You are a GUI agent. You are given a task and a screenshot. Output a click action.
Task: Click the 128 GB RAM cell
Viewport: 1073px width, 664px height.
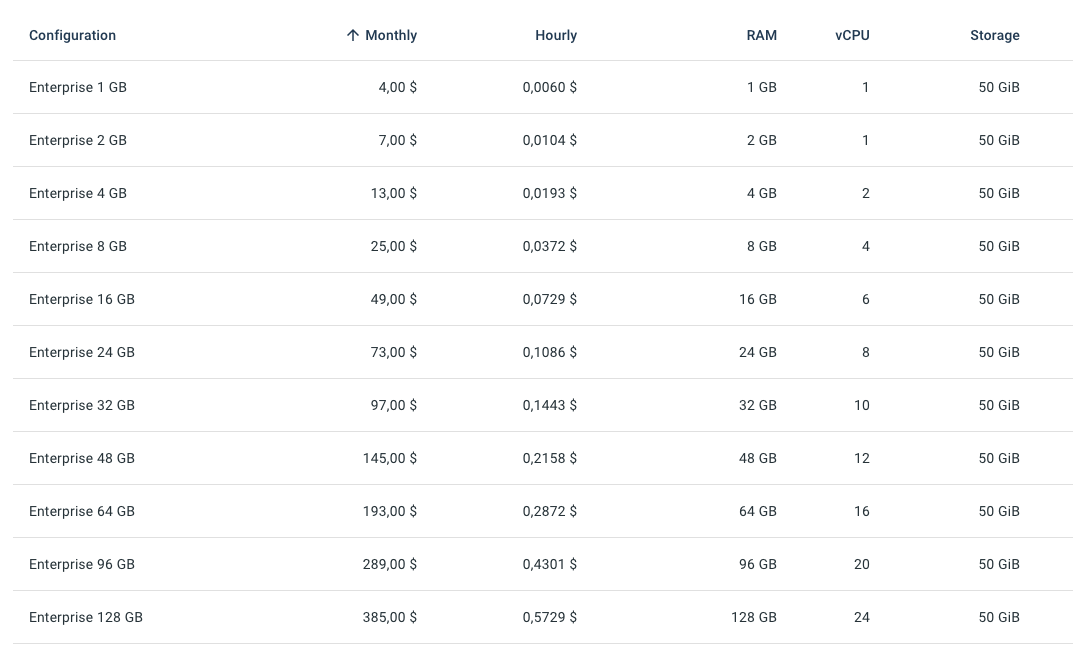753,617
